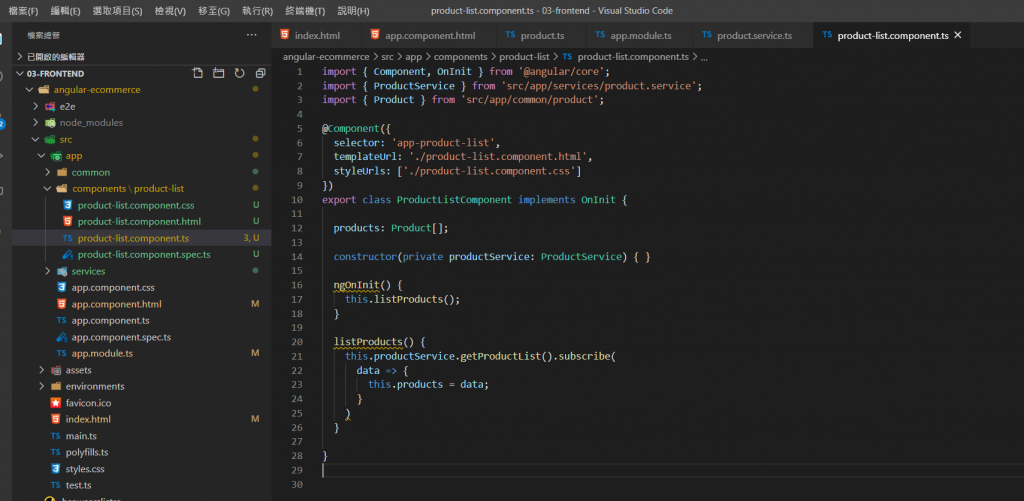Click the product-list breadcrumb segment

coord(524,57)
